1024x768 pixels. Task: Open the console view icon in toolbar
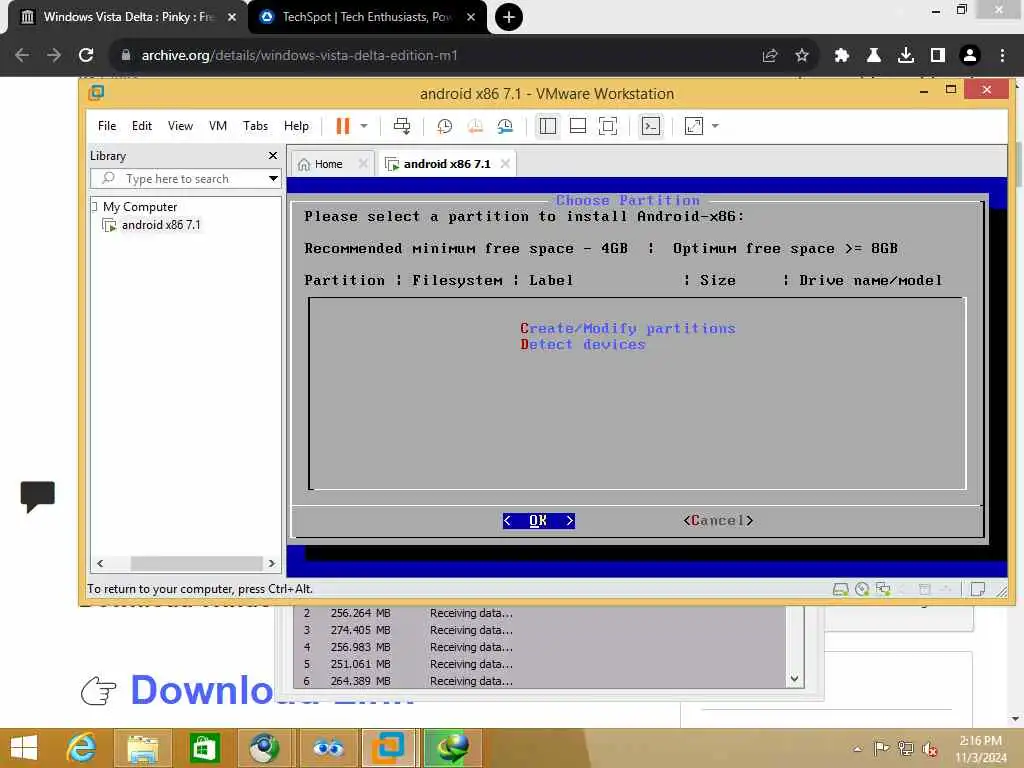(651, 126)
